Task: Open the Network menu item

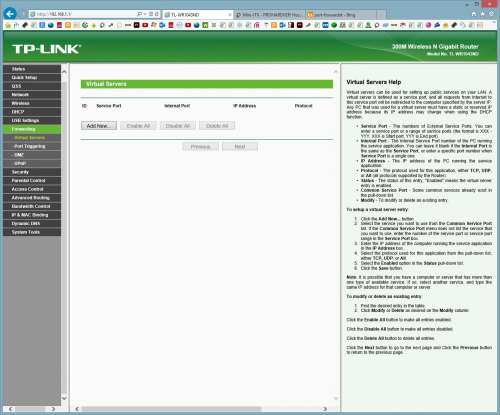Action: (x=32, y=95)
